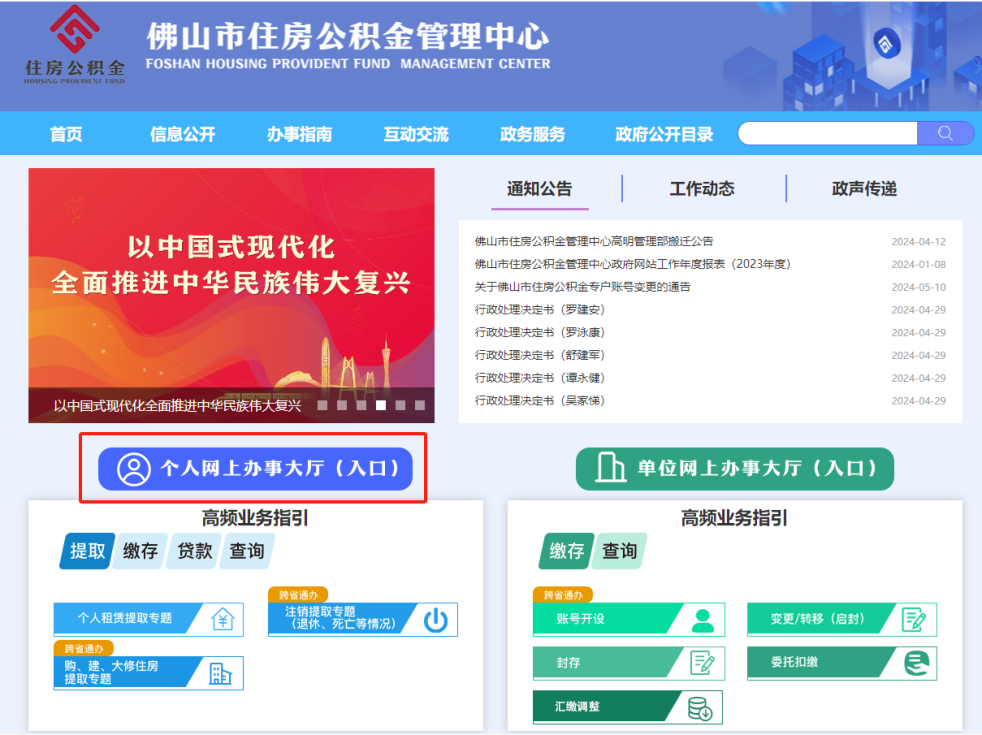This screenshot has height=735, width=982.
Task: Click the person icon on 账号开设
Action: click(703, 619)
